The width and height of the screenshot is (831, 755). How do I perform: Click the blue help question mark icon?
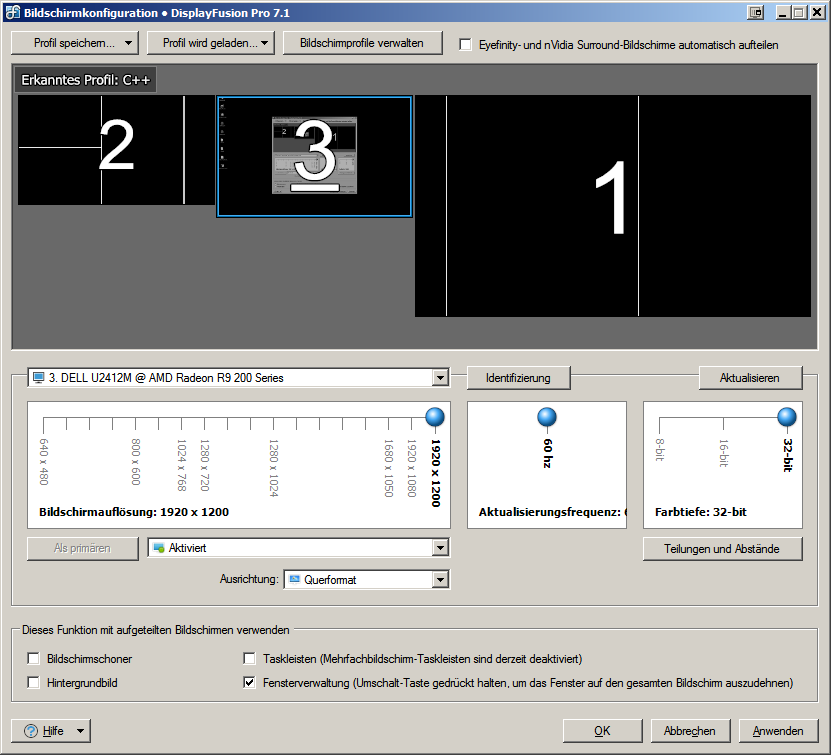(x=30, y=731)
